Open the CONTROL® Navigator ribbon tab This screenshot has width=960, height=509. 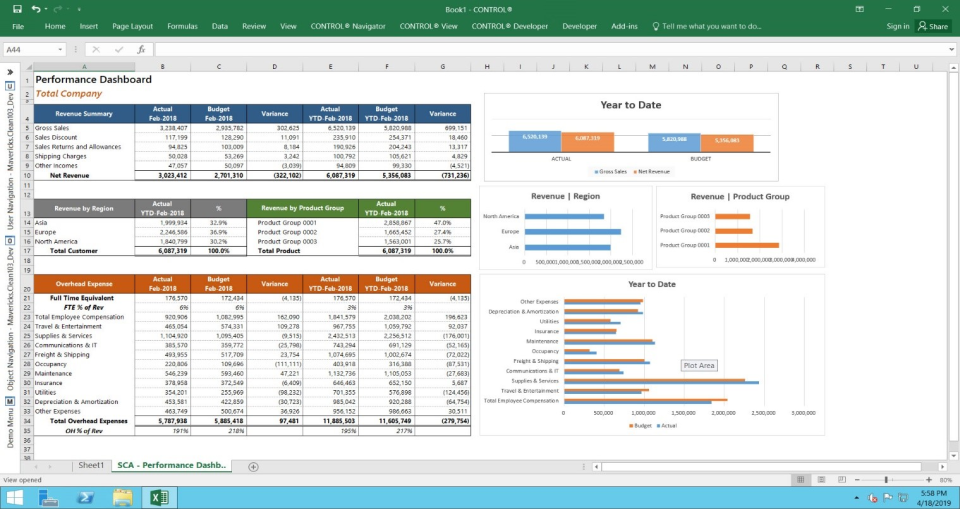click(x=350, y=26)
